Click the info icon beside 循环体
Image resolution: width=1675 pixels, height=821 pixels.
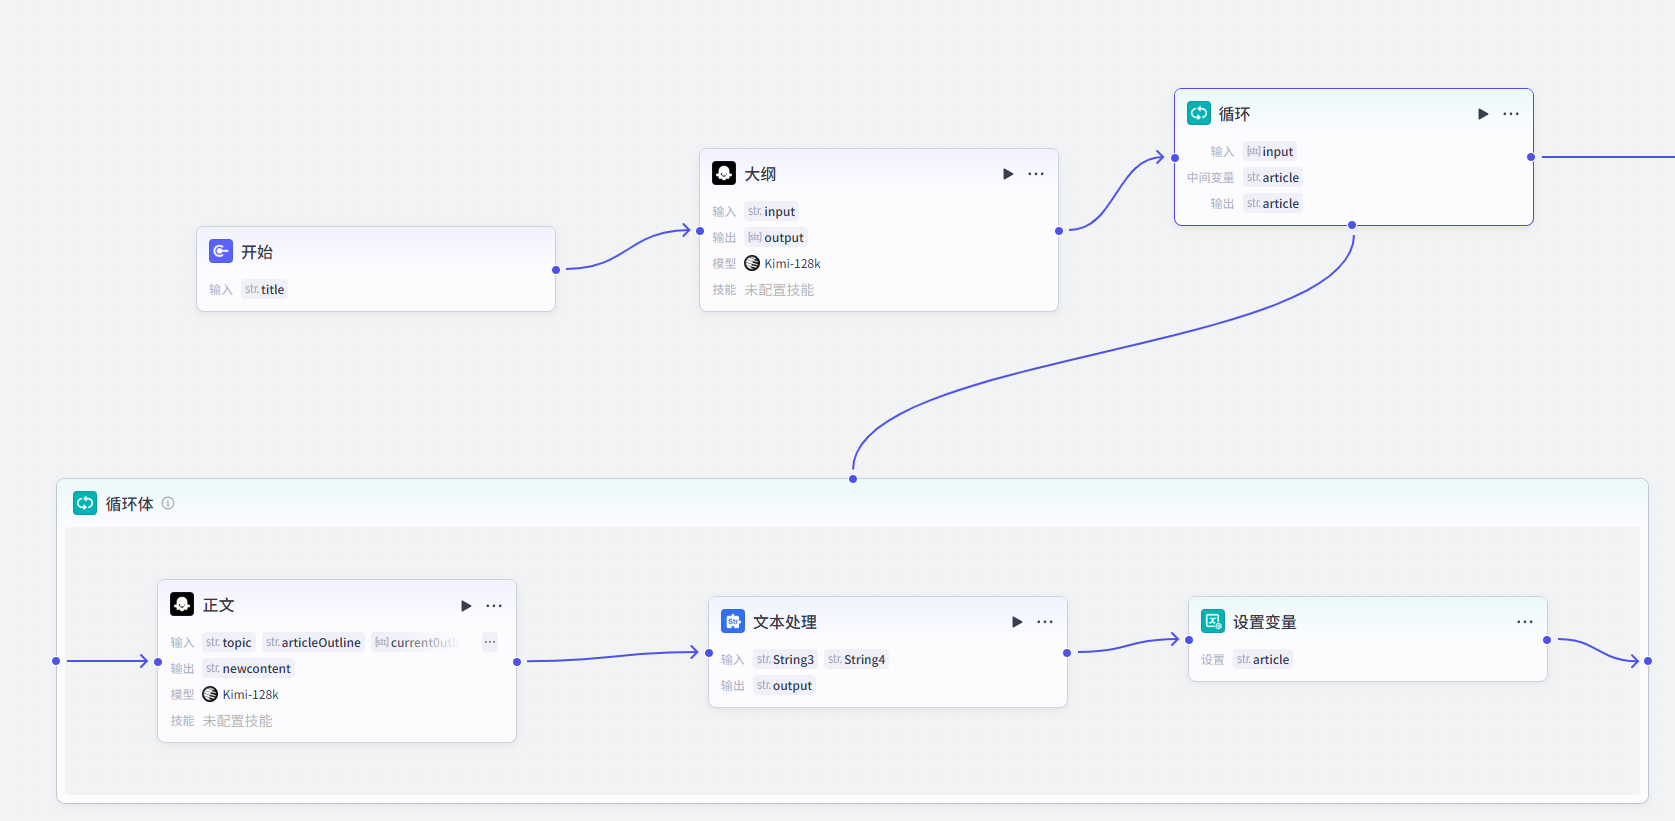168,503
